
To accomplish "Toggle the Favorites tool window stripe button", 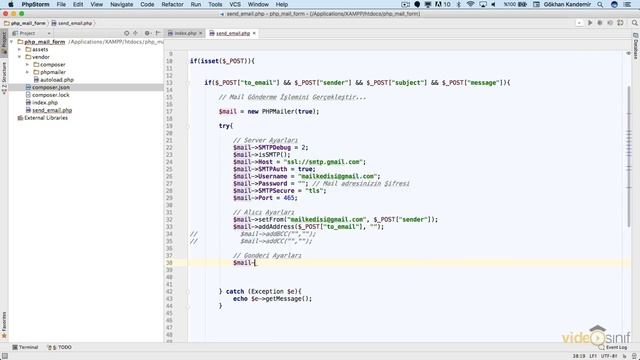I will [4, 325].
